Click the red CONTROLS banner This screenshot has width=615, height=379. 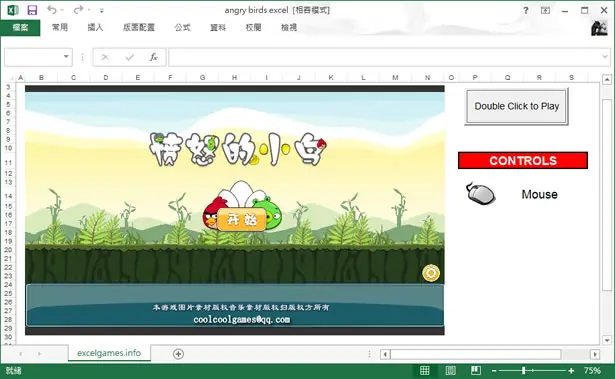[523, 160]
